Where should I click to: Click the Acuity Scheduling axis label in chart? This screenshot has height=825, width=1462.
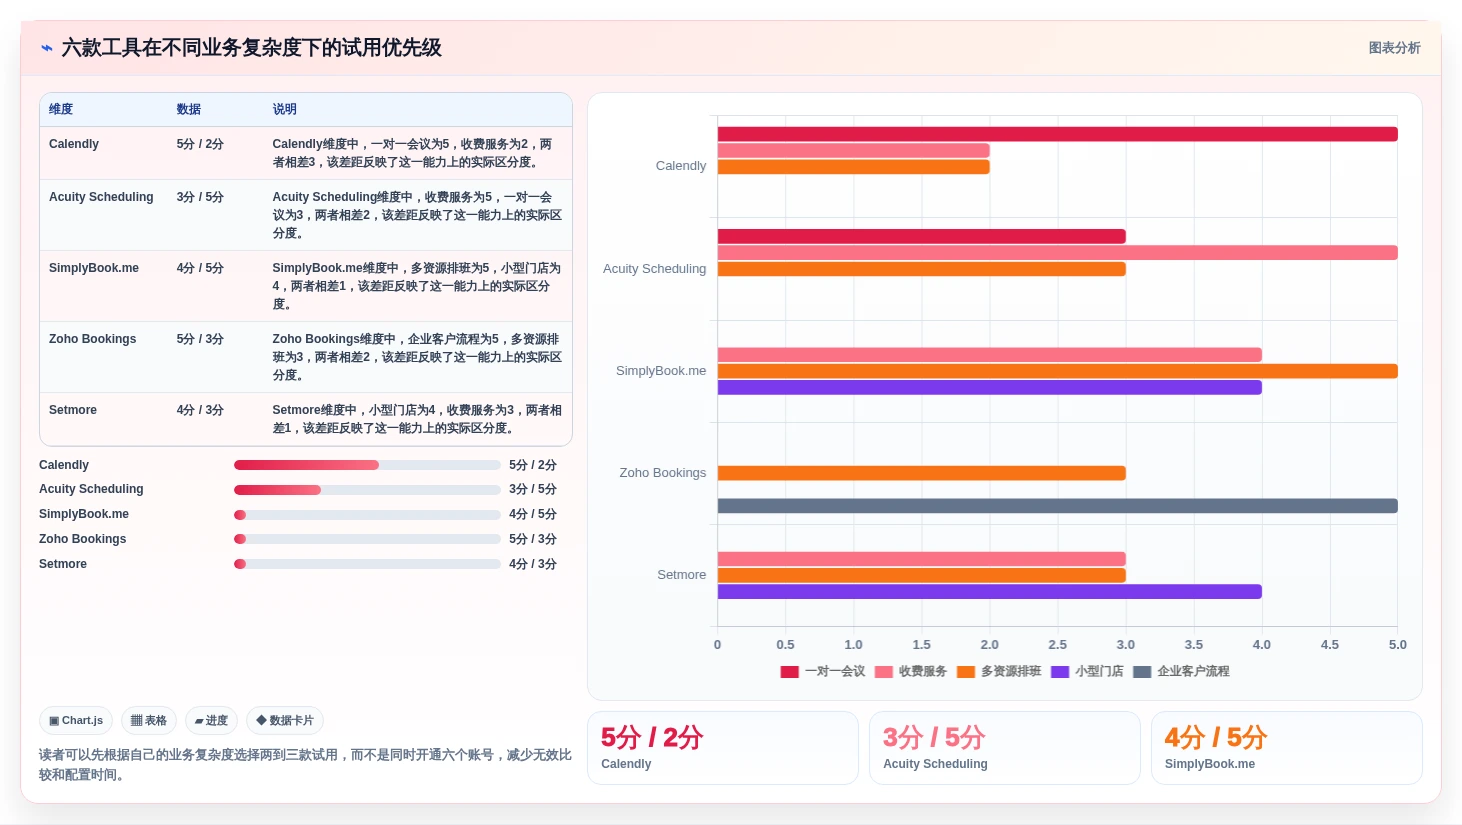click(655, 269)
